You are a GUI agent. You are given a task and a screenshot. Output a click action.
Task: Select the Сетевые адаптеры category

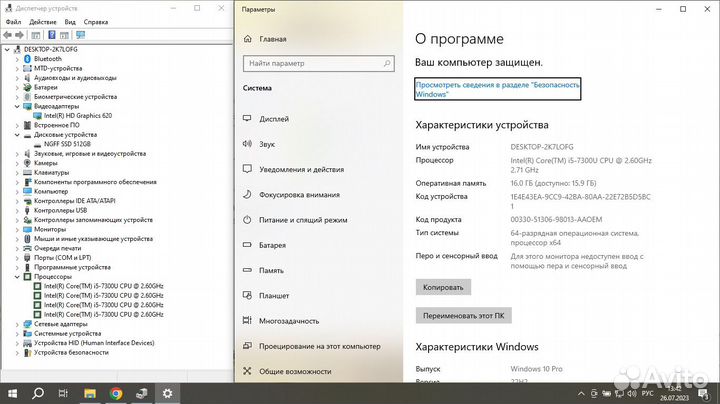tap(60, 324)
